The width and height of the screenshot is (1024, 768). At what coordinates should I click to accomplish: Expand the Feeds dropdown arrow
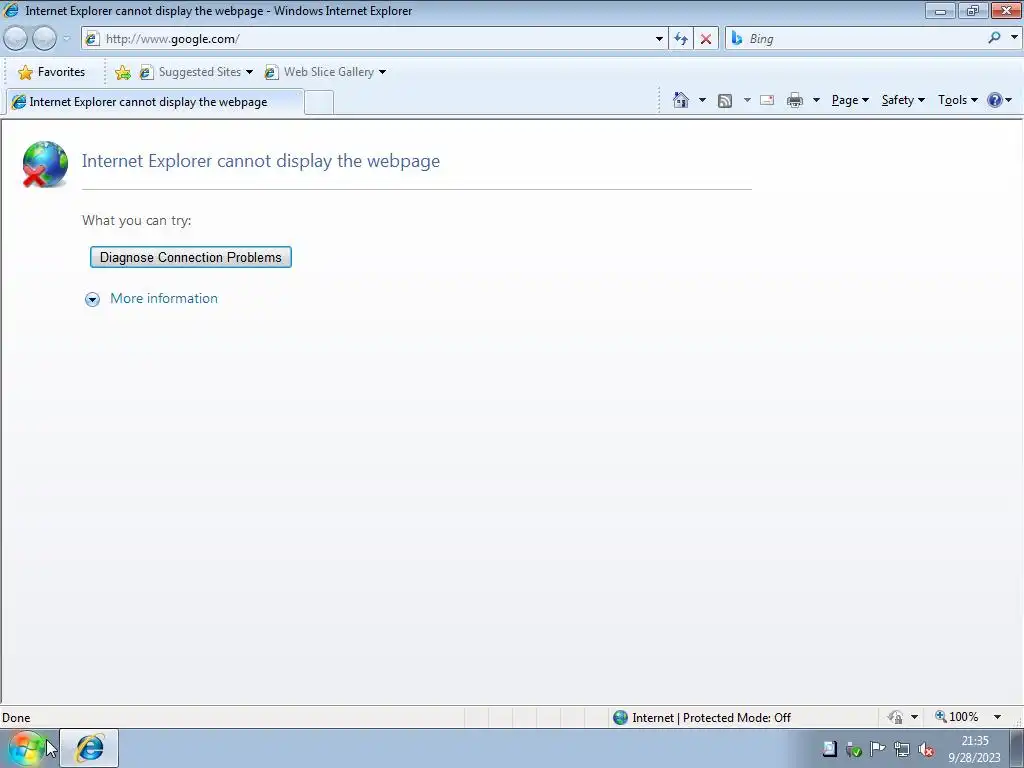click(746, 100)
